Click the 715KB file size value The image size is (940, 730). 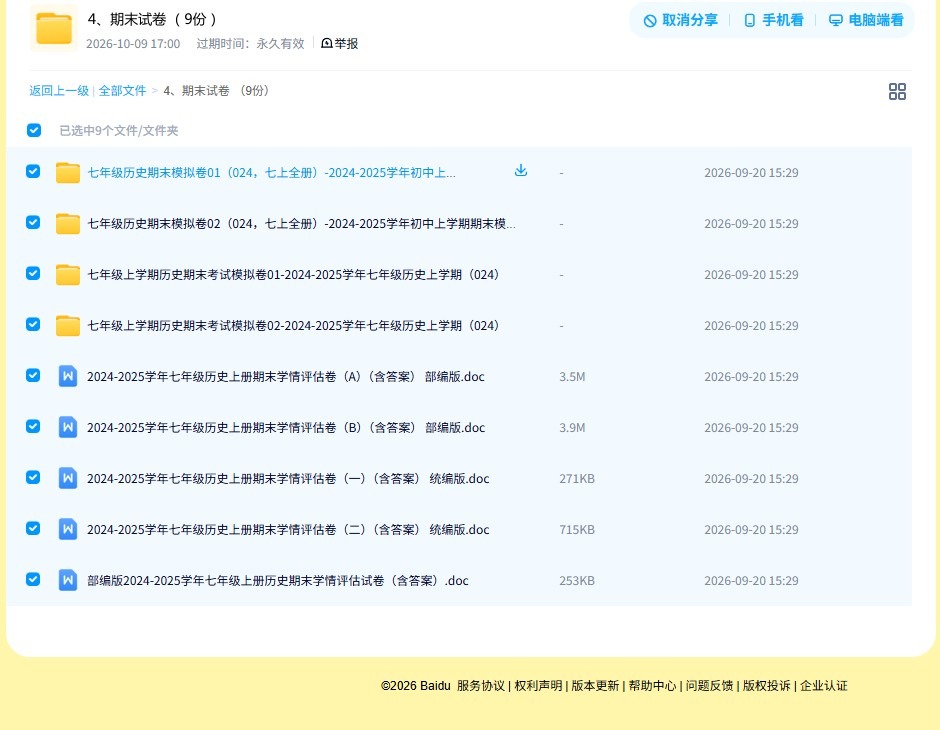coord(577,529)
